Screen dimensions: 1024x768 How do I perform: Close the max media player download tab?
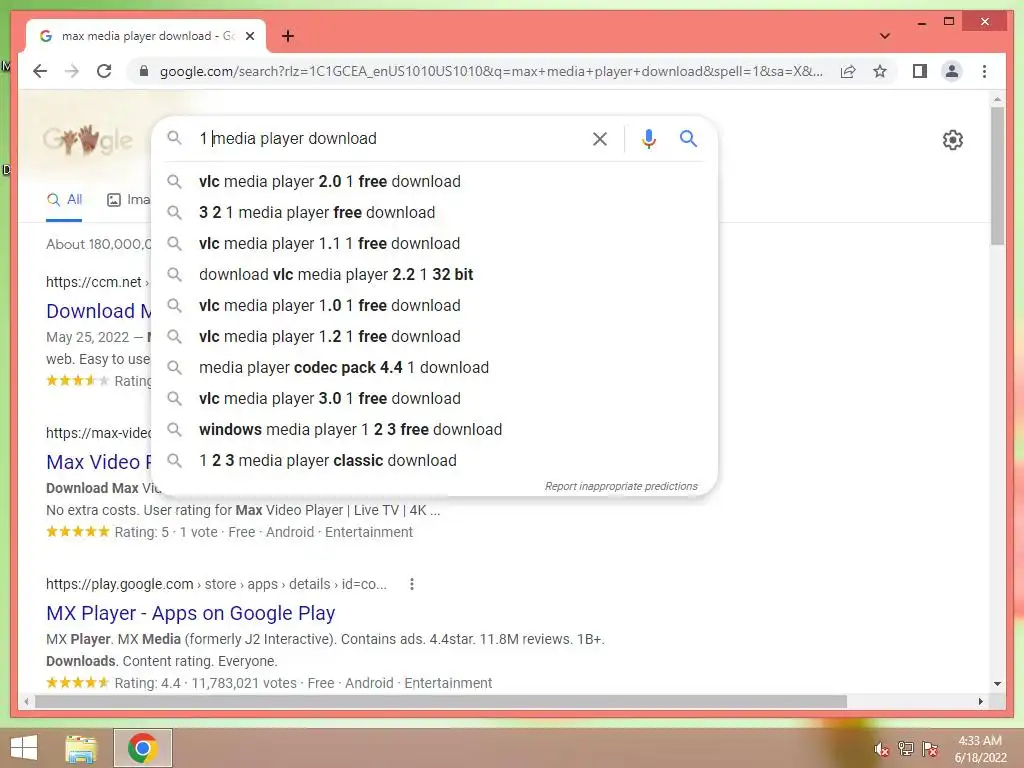click(x=249, y=36)
